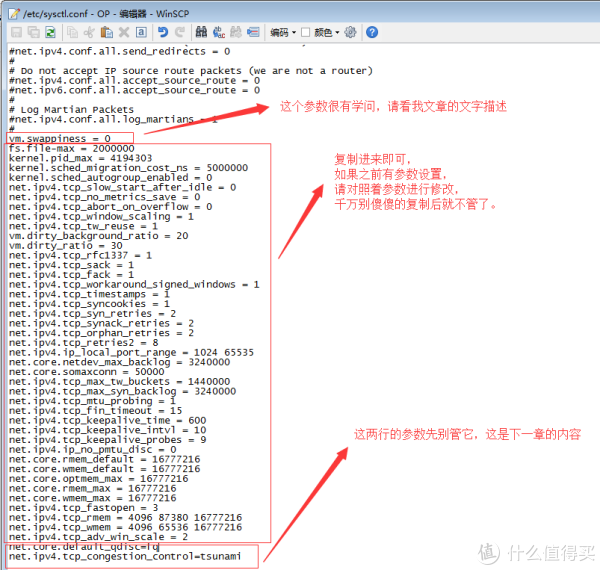The height and width of the screenshot is (570, 600).
Task: Open Find with the binoculars icon
Action: 200,32
